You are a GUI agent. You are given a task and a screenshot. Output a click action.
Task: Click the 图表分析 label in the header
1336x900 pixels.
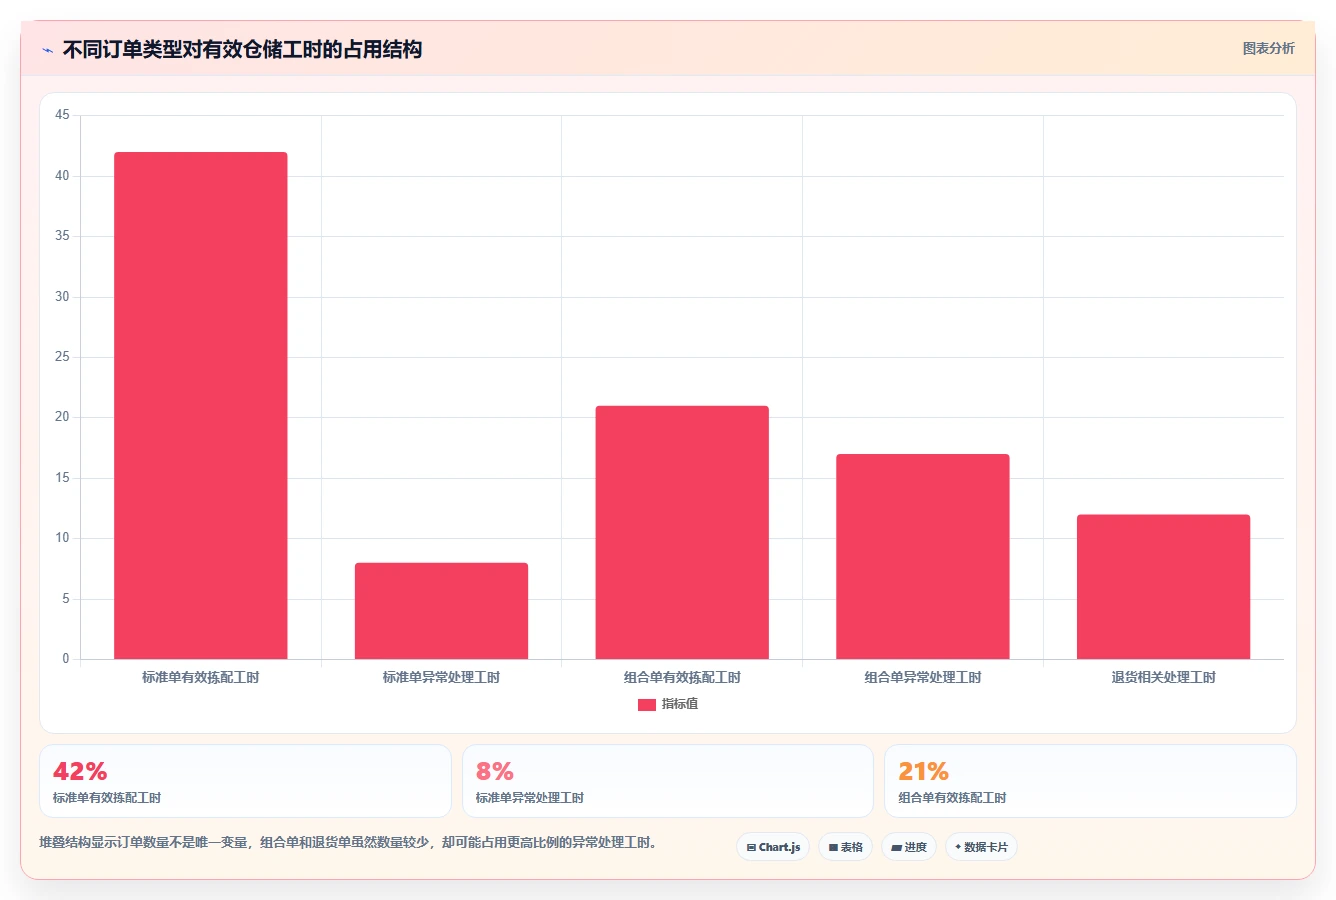(x=1268, y=48)
